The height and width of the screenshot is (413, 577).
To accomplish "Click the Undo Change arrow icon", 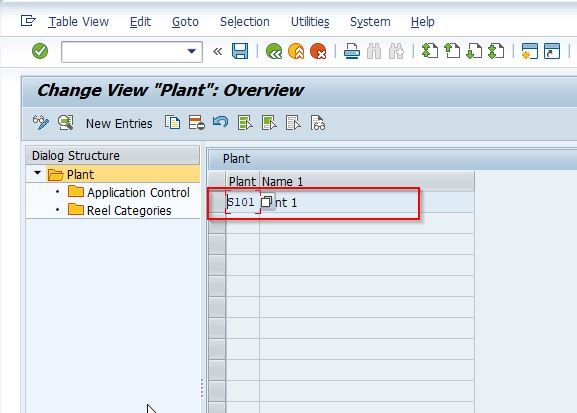I will point(220,122).
